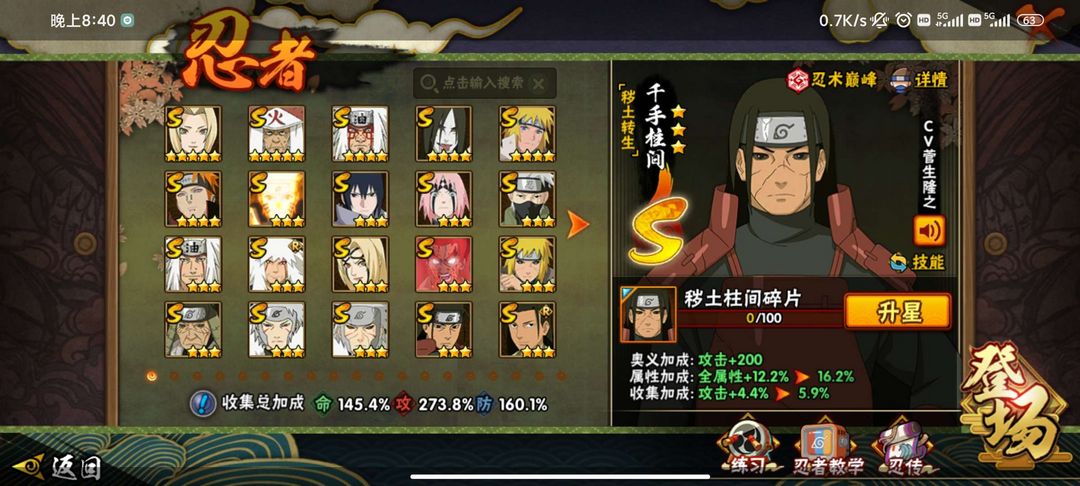Image resolution: width=1080 pixels, height=486 pixels.
Task: Expand next page with orange arrow
Action: coord(578,224)
